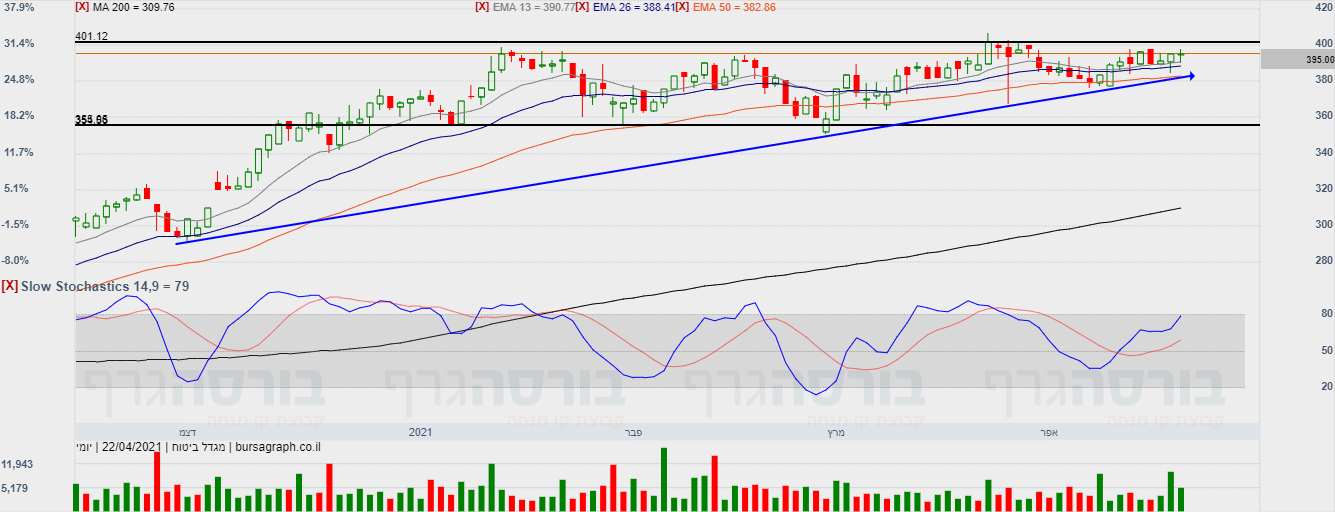This screenshot has height=512, width=1335.
Task: Click the 401.12 resistance level label
Action: 91,36
